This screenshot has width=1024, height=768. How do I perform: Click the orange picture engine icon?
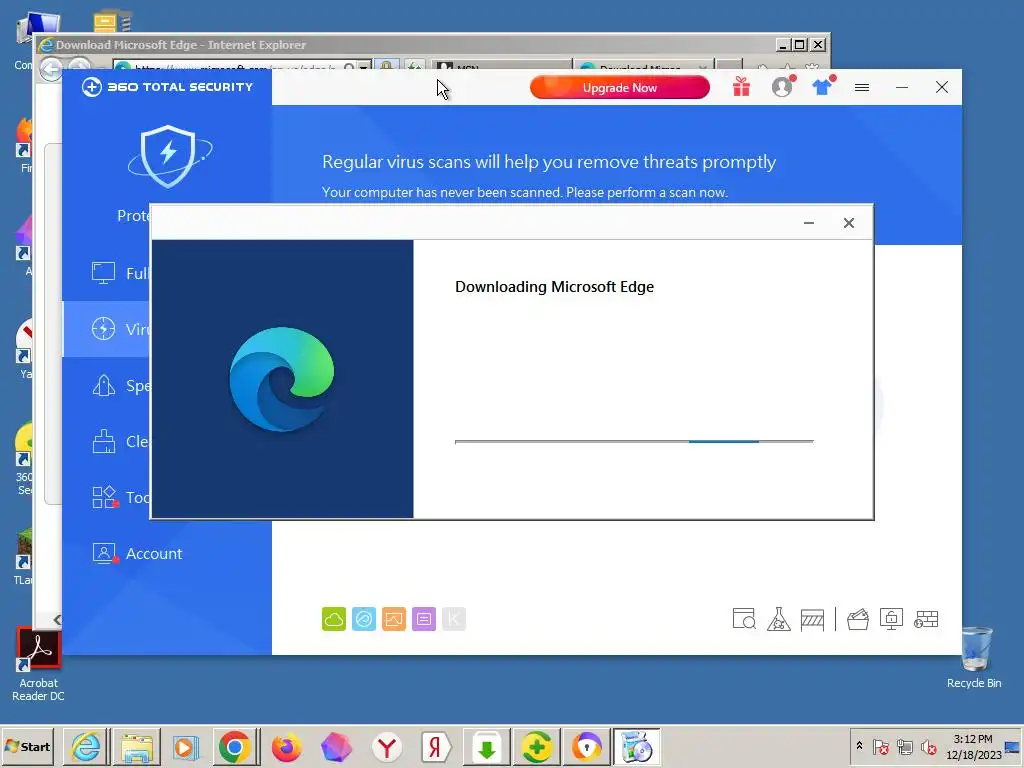(x=394, y=619)
